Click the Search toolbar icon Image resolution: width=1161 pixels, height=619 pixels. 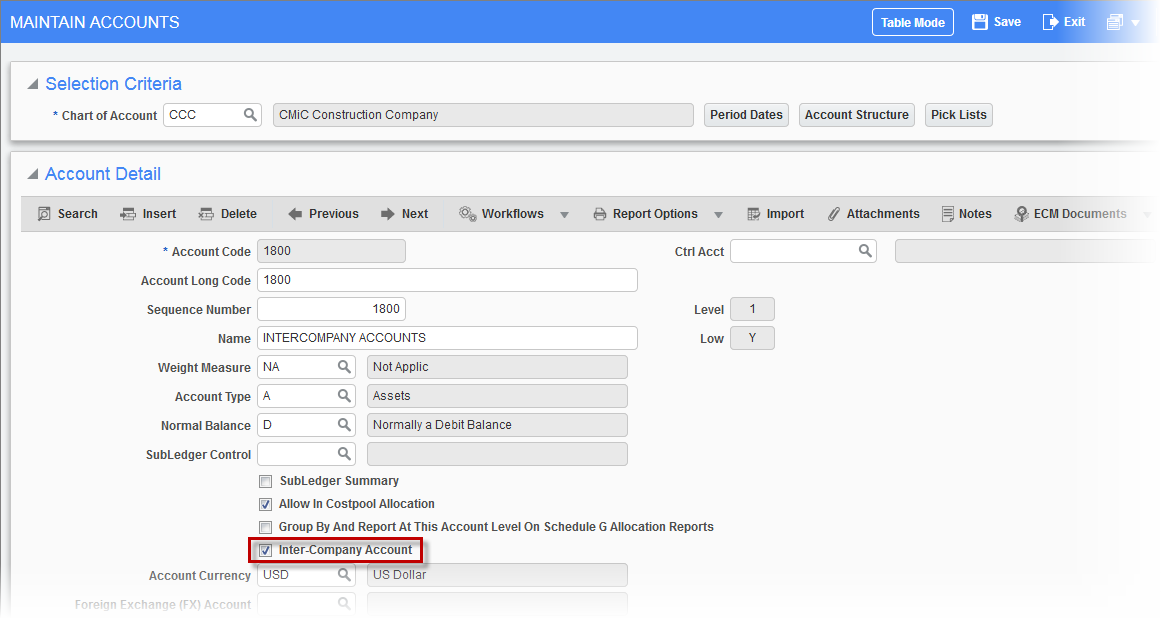pos(44,214)
